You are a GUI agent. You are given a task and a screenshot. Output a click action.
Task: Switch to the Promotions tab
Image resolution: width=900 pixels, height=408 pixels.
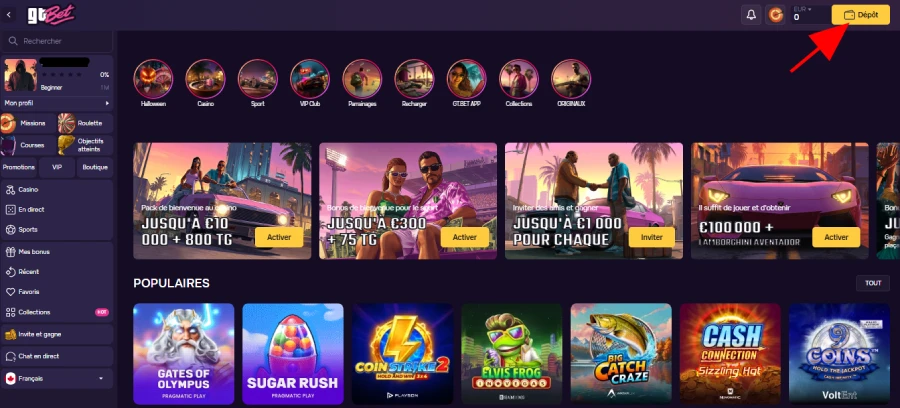click(x=18, y=168)
